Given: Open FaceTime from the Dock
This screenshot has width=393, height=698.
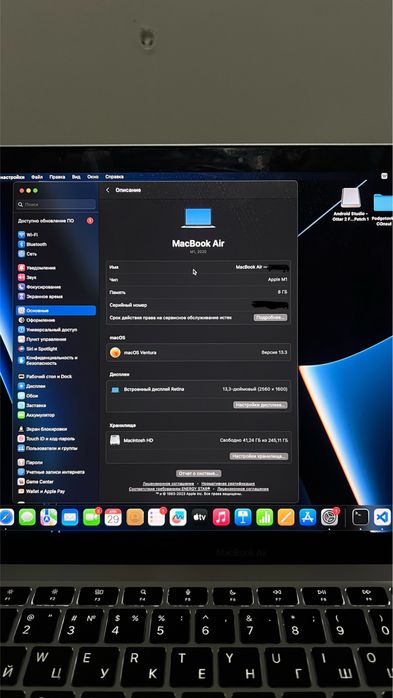Looking at the screenshot, I should point(91,517).
